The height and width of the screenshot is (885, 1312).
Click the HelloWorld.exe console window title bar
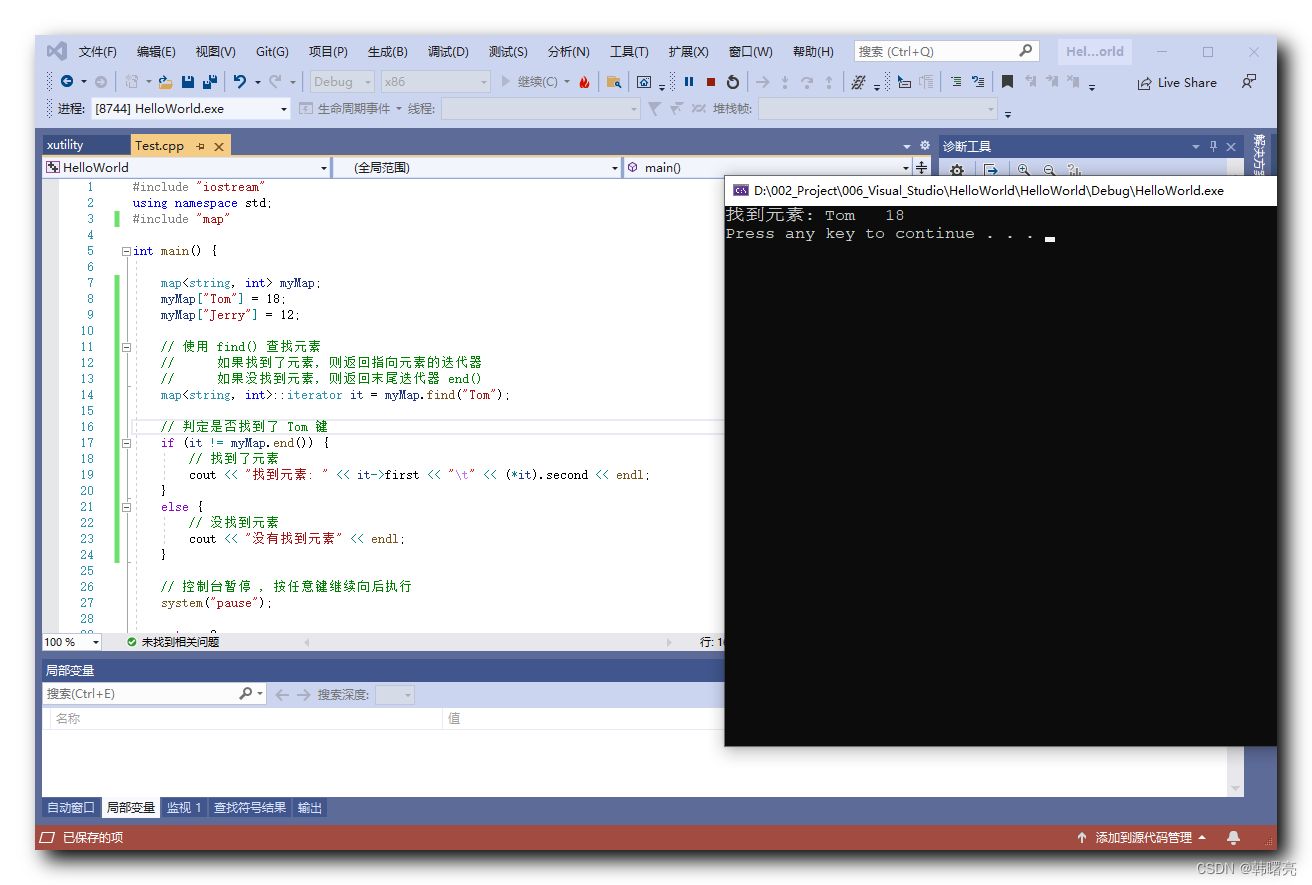(x=1000, y=190)
